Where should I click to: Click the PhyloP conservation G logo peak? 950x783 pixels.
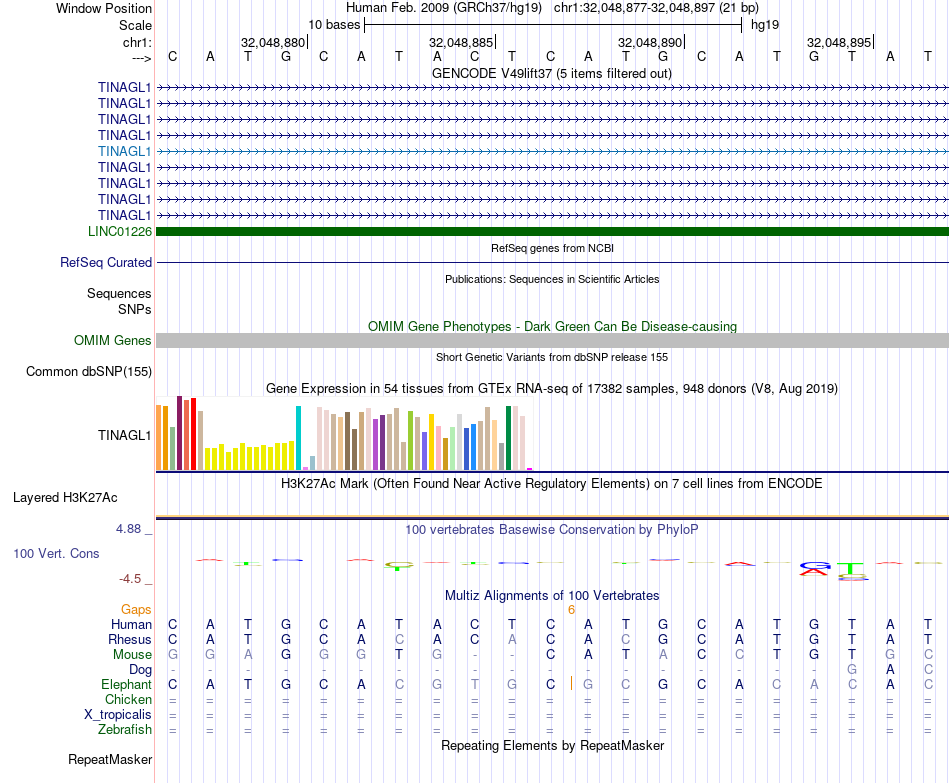point(815,566)
